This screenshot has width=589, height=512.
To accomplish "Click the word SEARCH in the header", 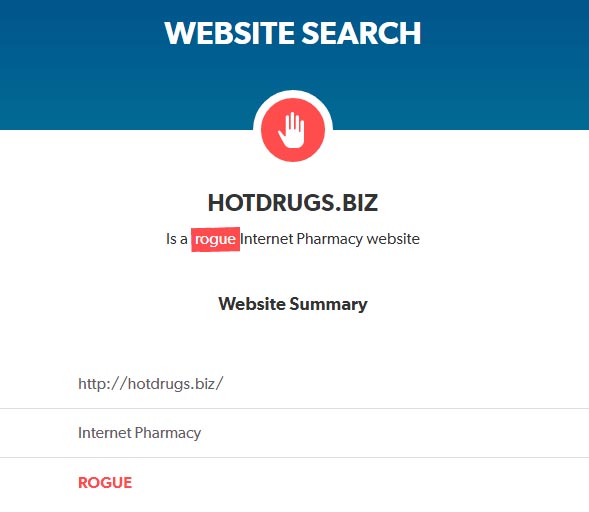I will [x=361, y=33].
